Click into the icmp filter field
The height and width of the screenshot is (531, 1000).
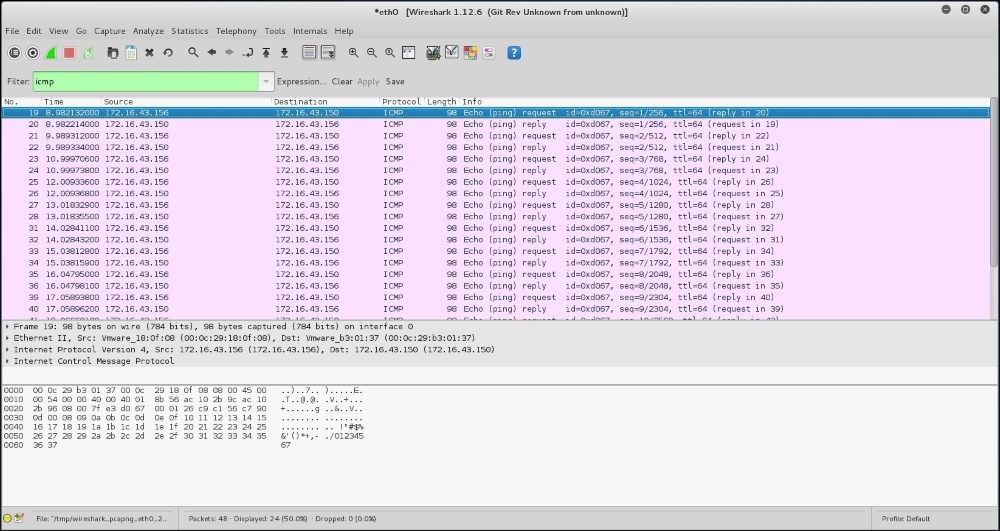pos(147,82)
